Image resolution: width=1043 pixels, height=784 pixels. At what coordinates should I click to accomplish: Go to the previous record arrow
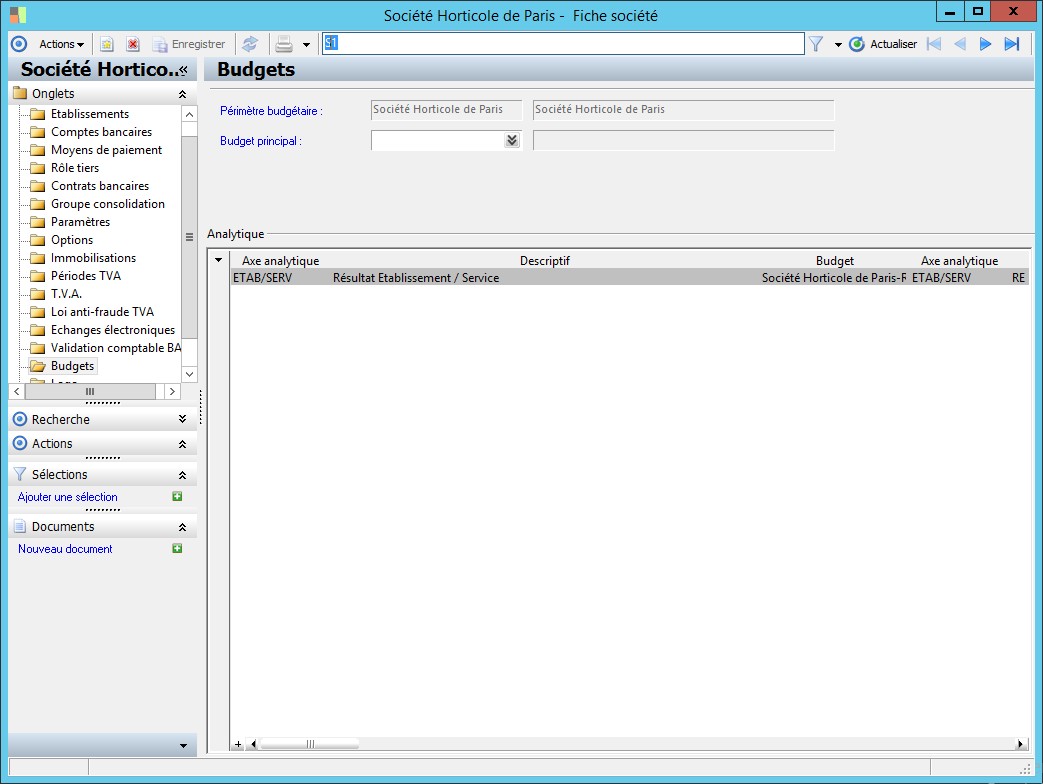point(960,44)
